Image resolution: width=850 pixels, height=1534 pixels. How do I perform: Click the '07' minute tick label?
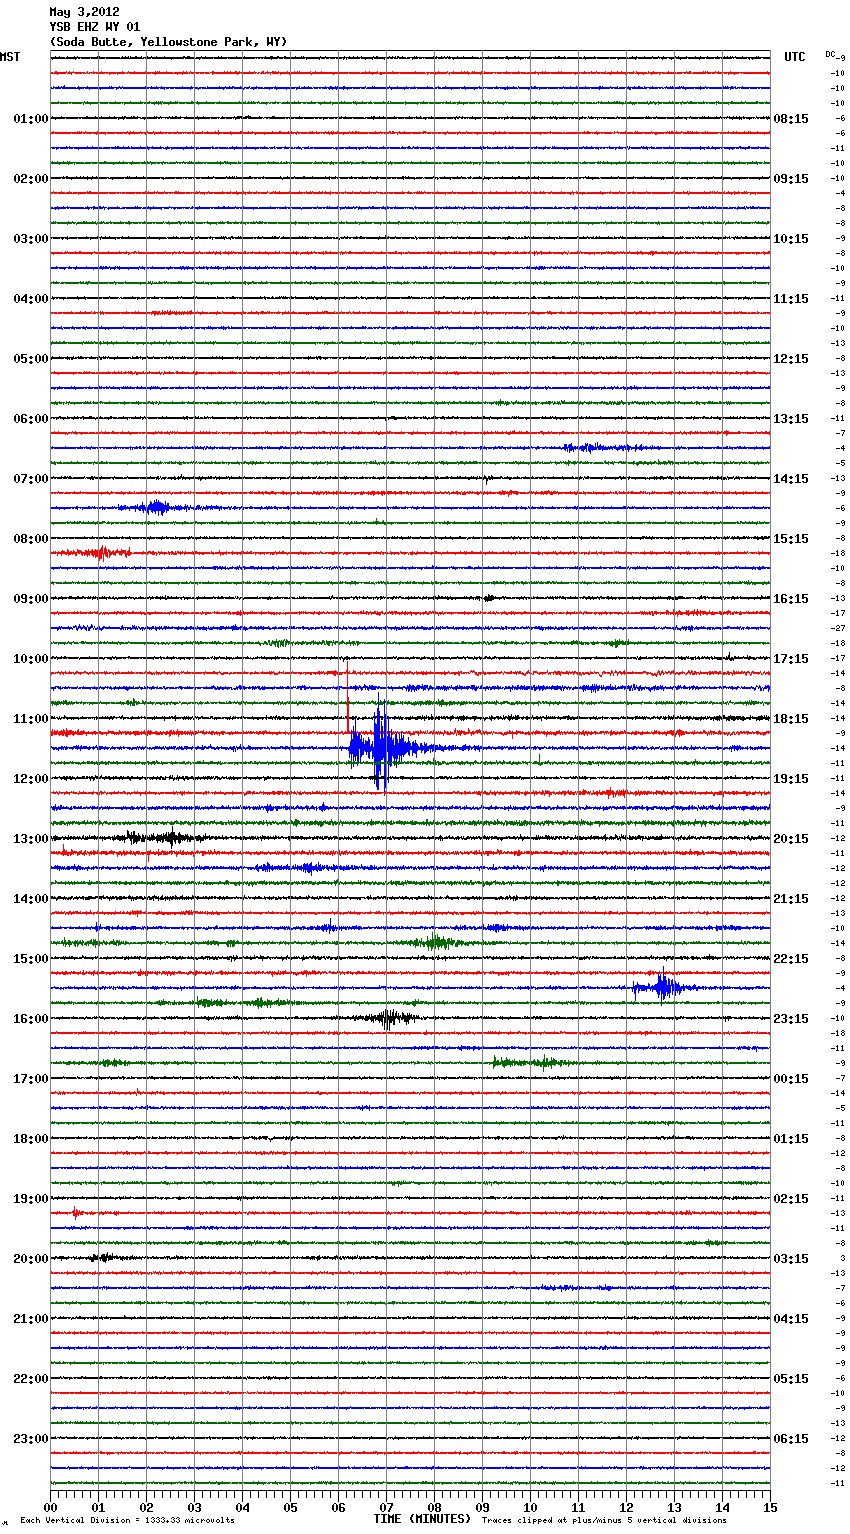[x=386, y=1507]
